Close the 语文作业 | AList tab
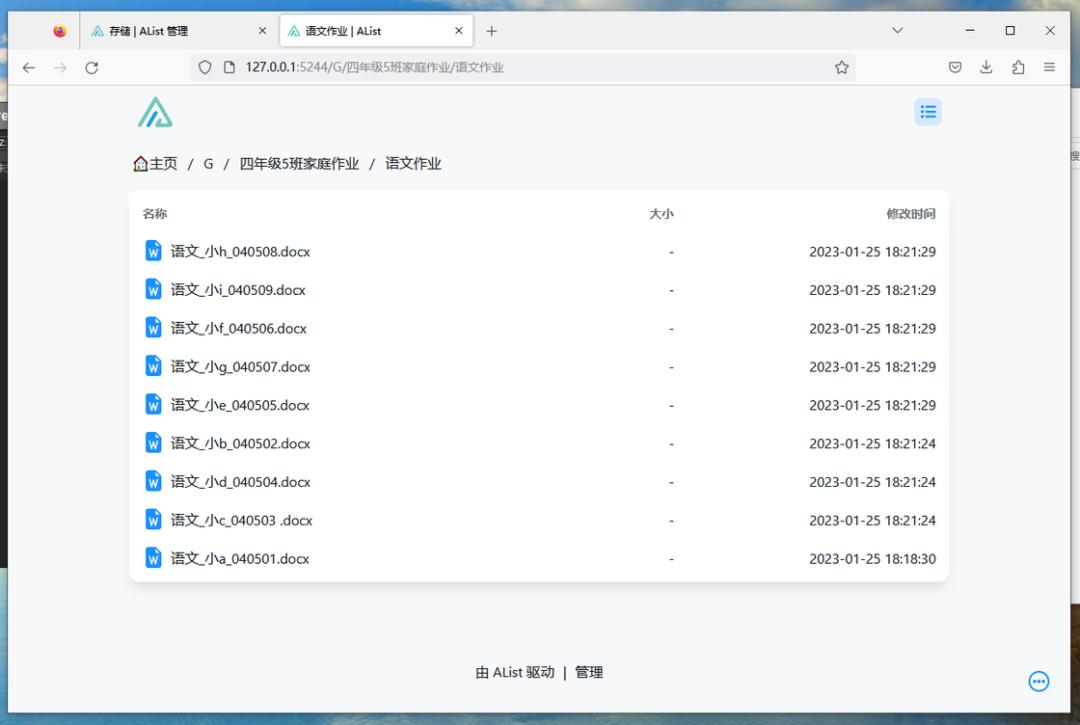Image resolution: width=1080 pixels, height=725 pixels. click(459, 31)
